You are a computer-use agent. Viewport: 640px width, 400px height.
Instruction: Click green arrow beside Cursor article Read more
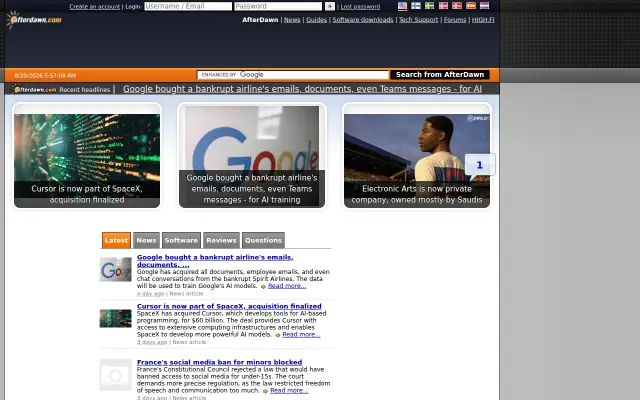tap(278, 335)
